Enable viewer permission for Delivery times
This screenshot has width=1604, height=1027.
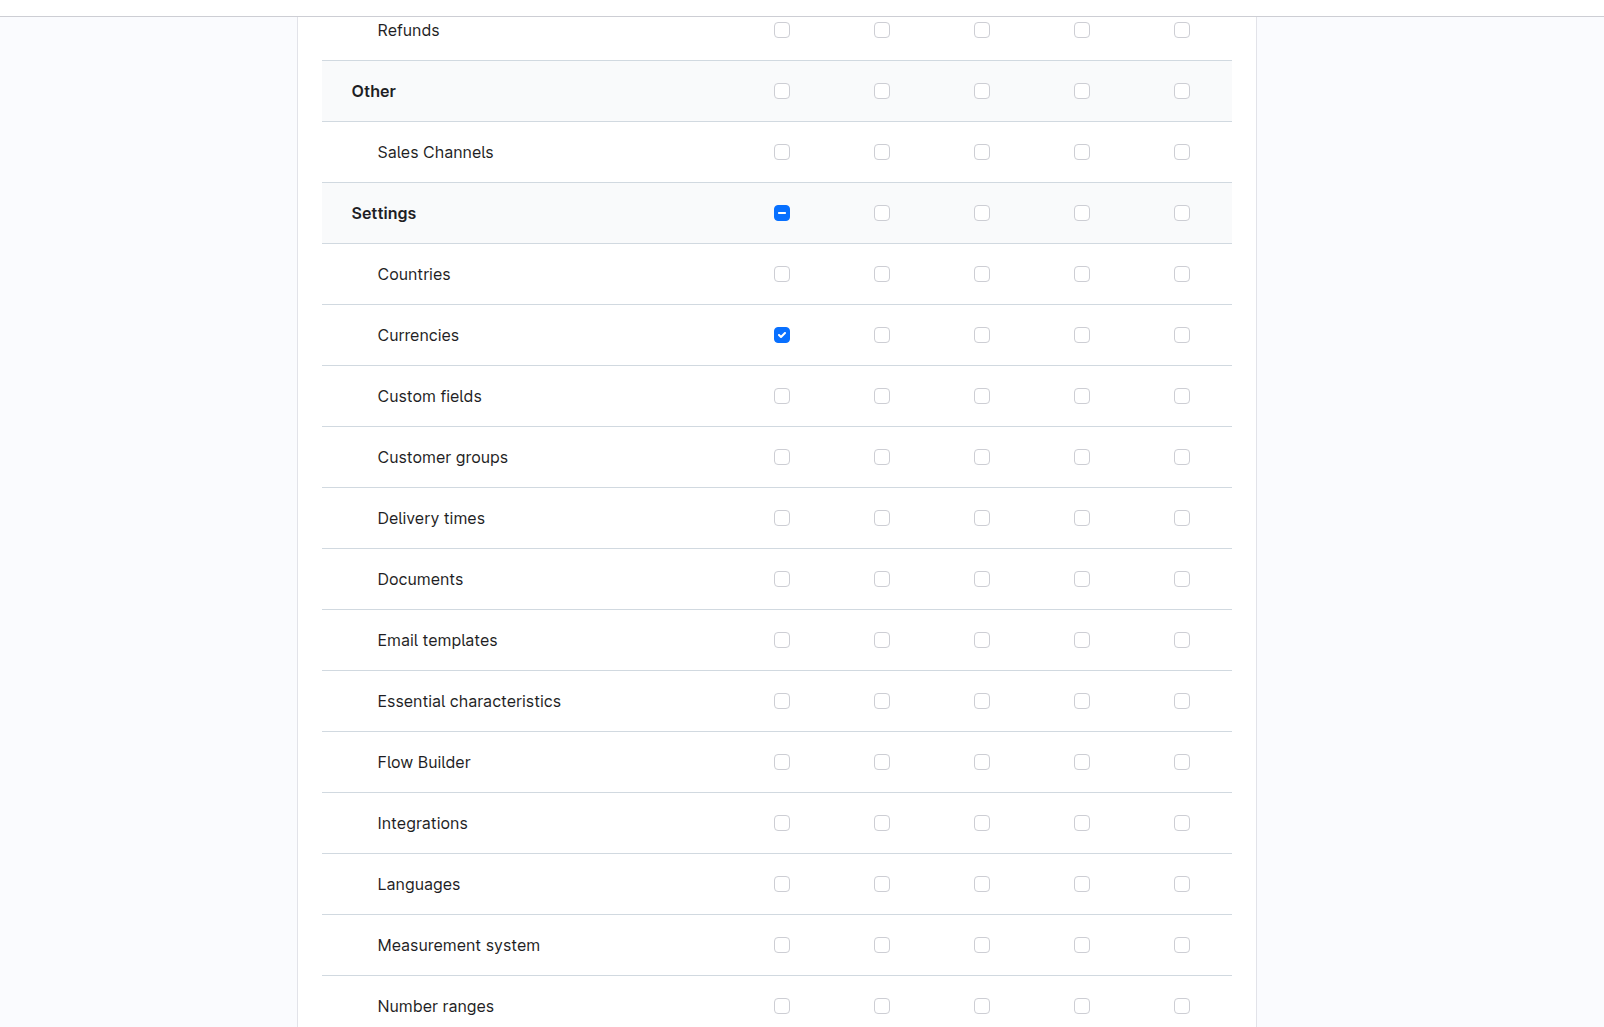coord(782,518)
